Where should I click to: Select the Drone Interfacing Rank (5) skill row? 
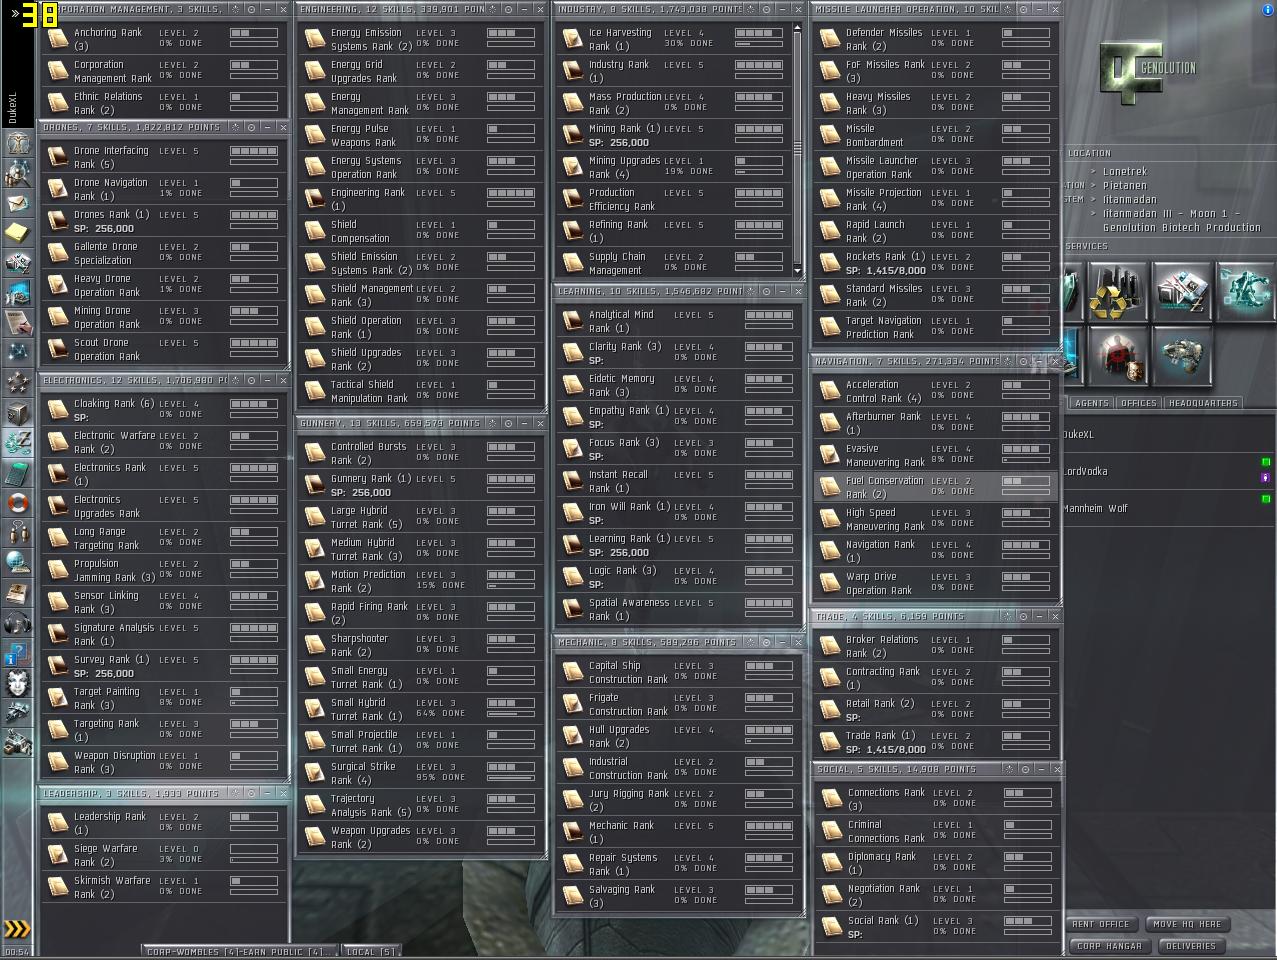point(165,157)
